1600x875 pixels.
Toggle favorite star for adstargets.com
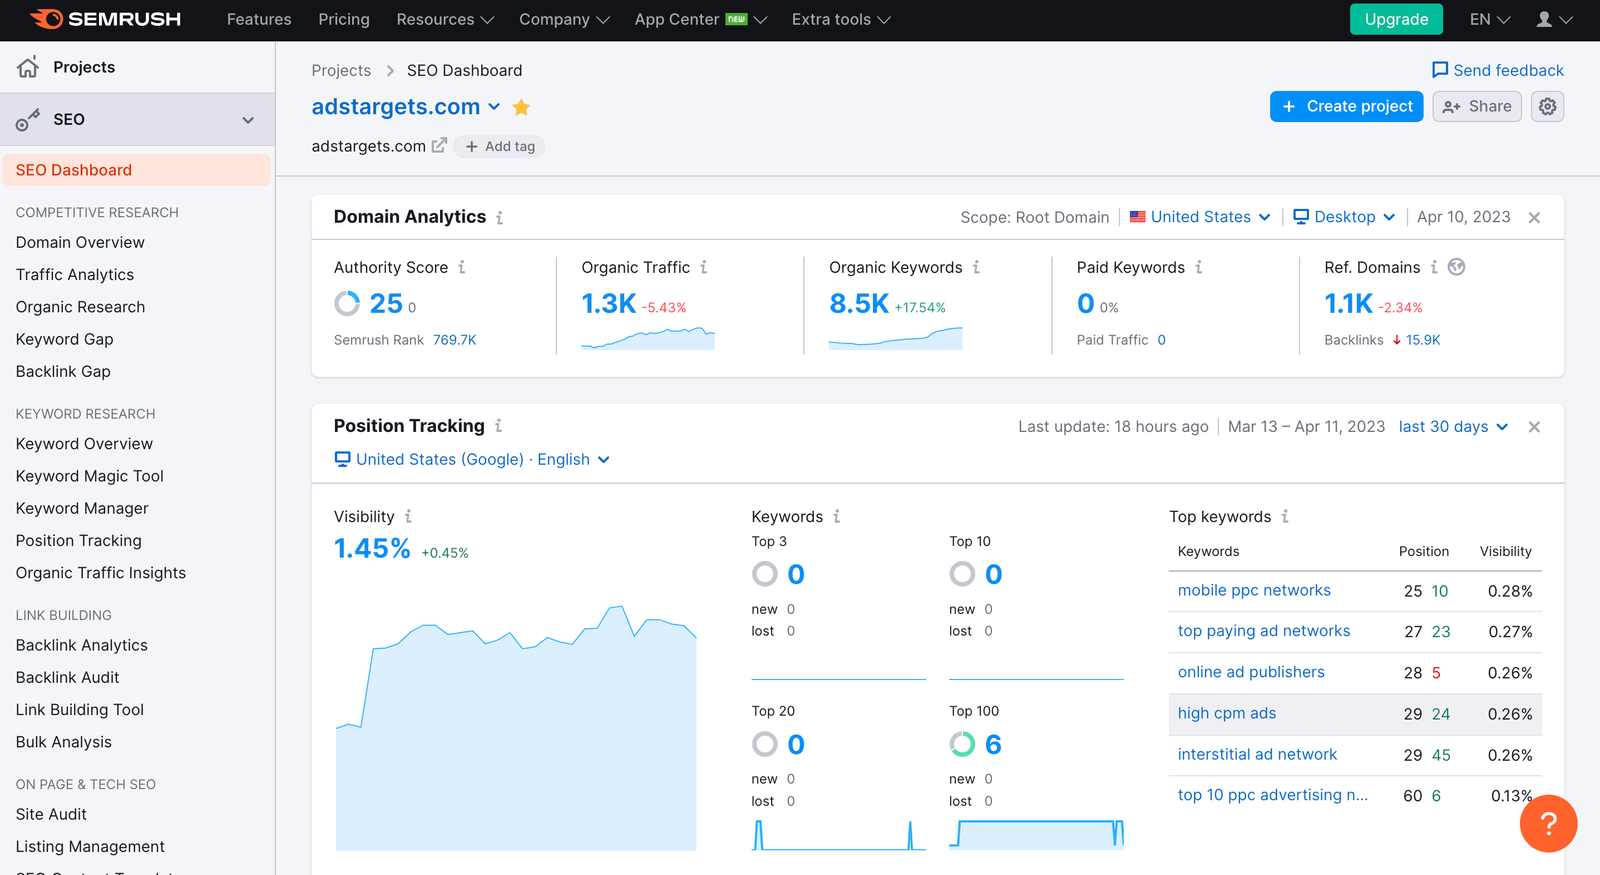[521, 107]
